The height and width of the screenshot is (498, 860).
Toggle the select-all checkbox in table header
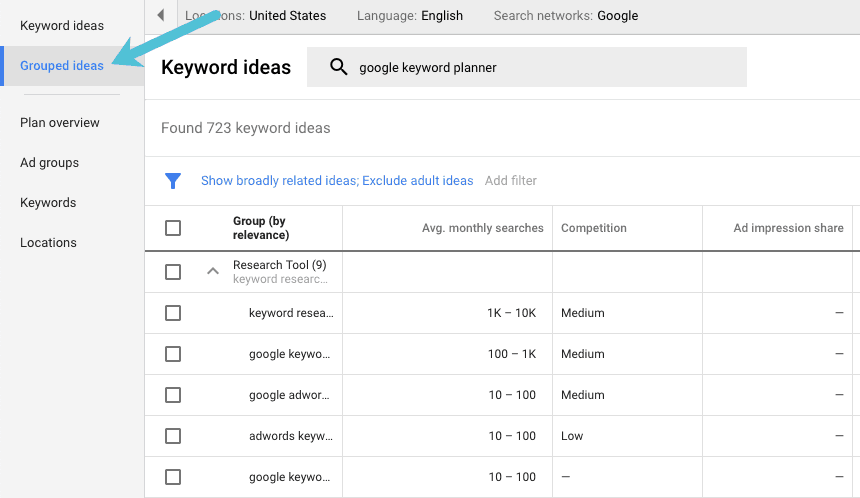pos(173,228)
